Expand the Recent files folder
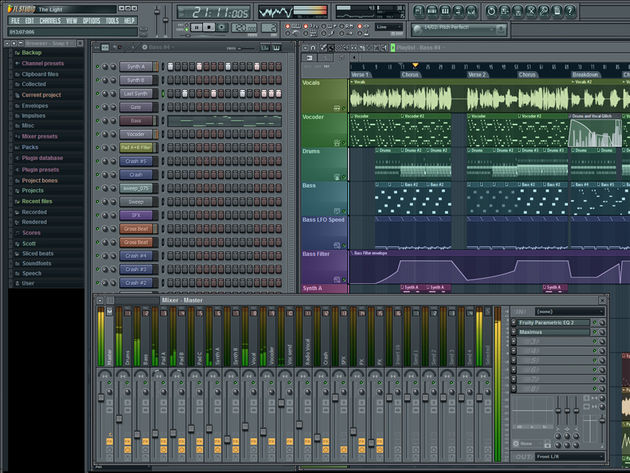 point(37,201)
